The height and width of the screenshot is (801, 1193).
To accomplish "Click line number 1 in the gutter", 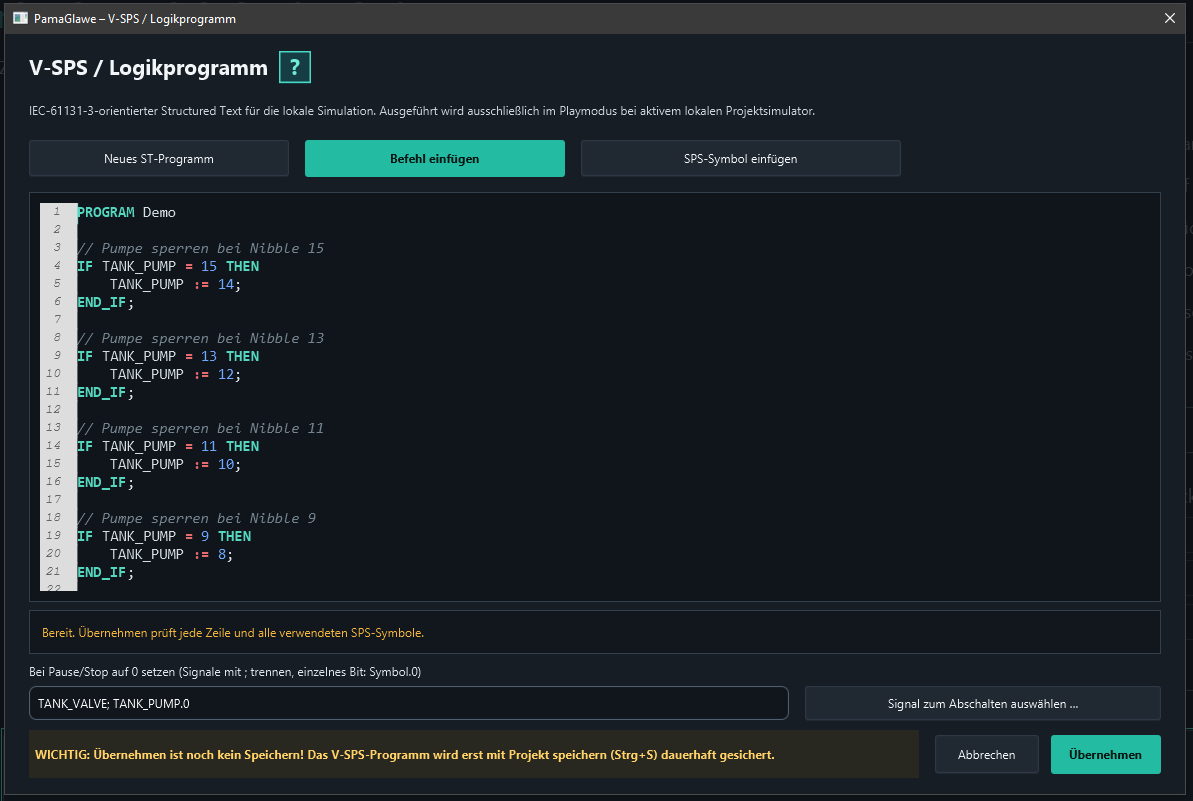I will click(57, 211).
